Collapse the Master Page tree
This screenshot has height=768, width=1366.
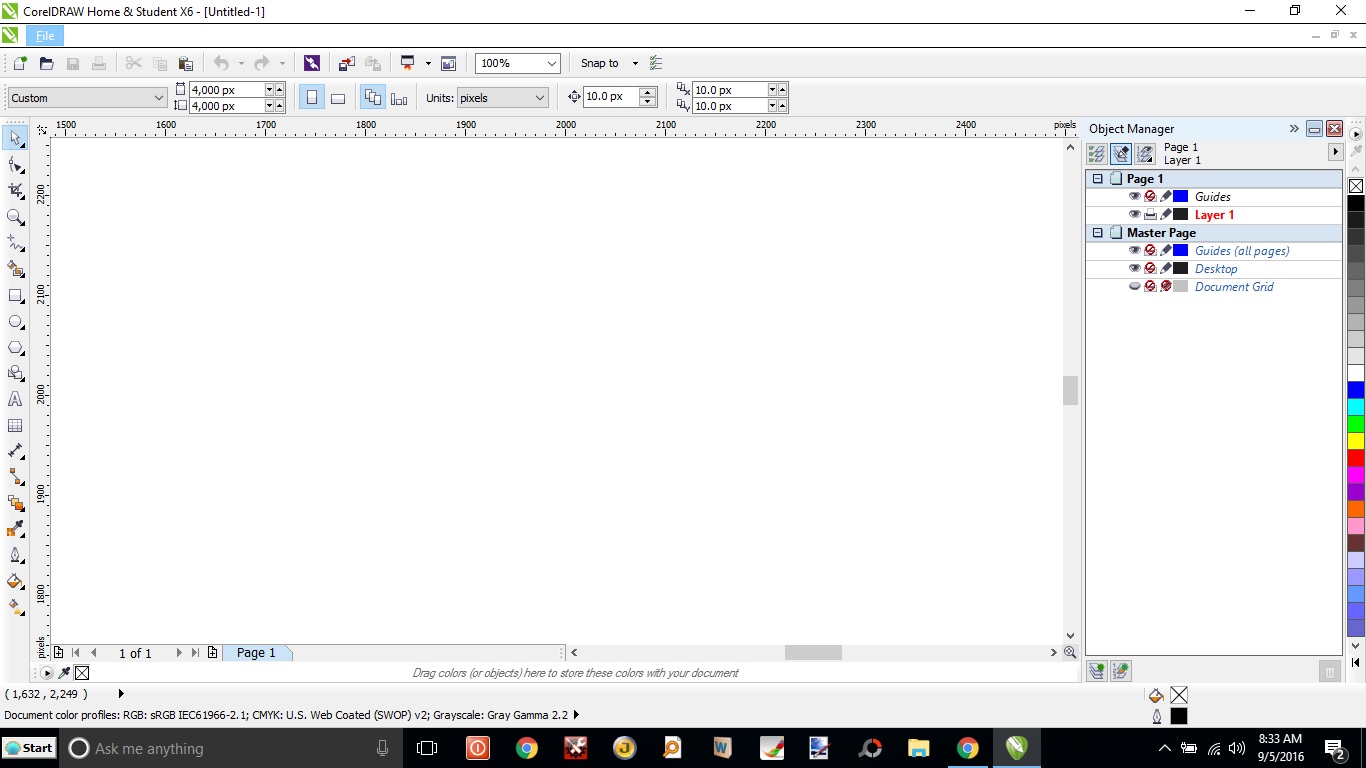pos(1097,232)
